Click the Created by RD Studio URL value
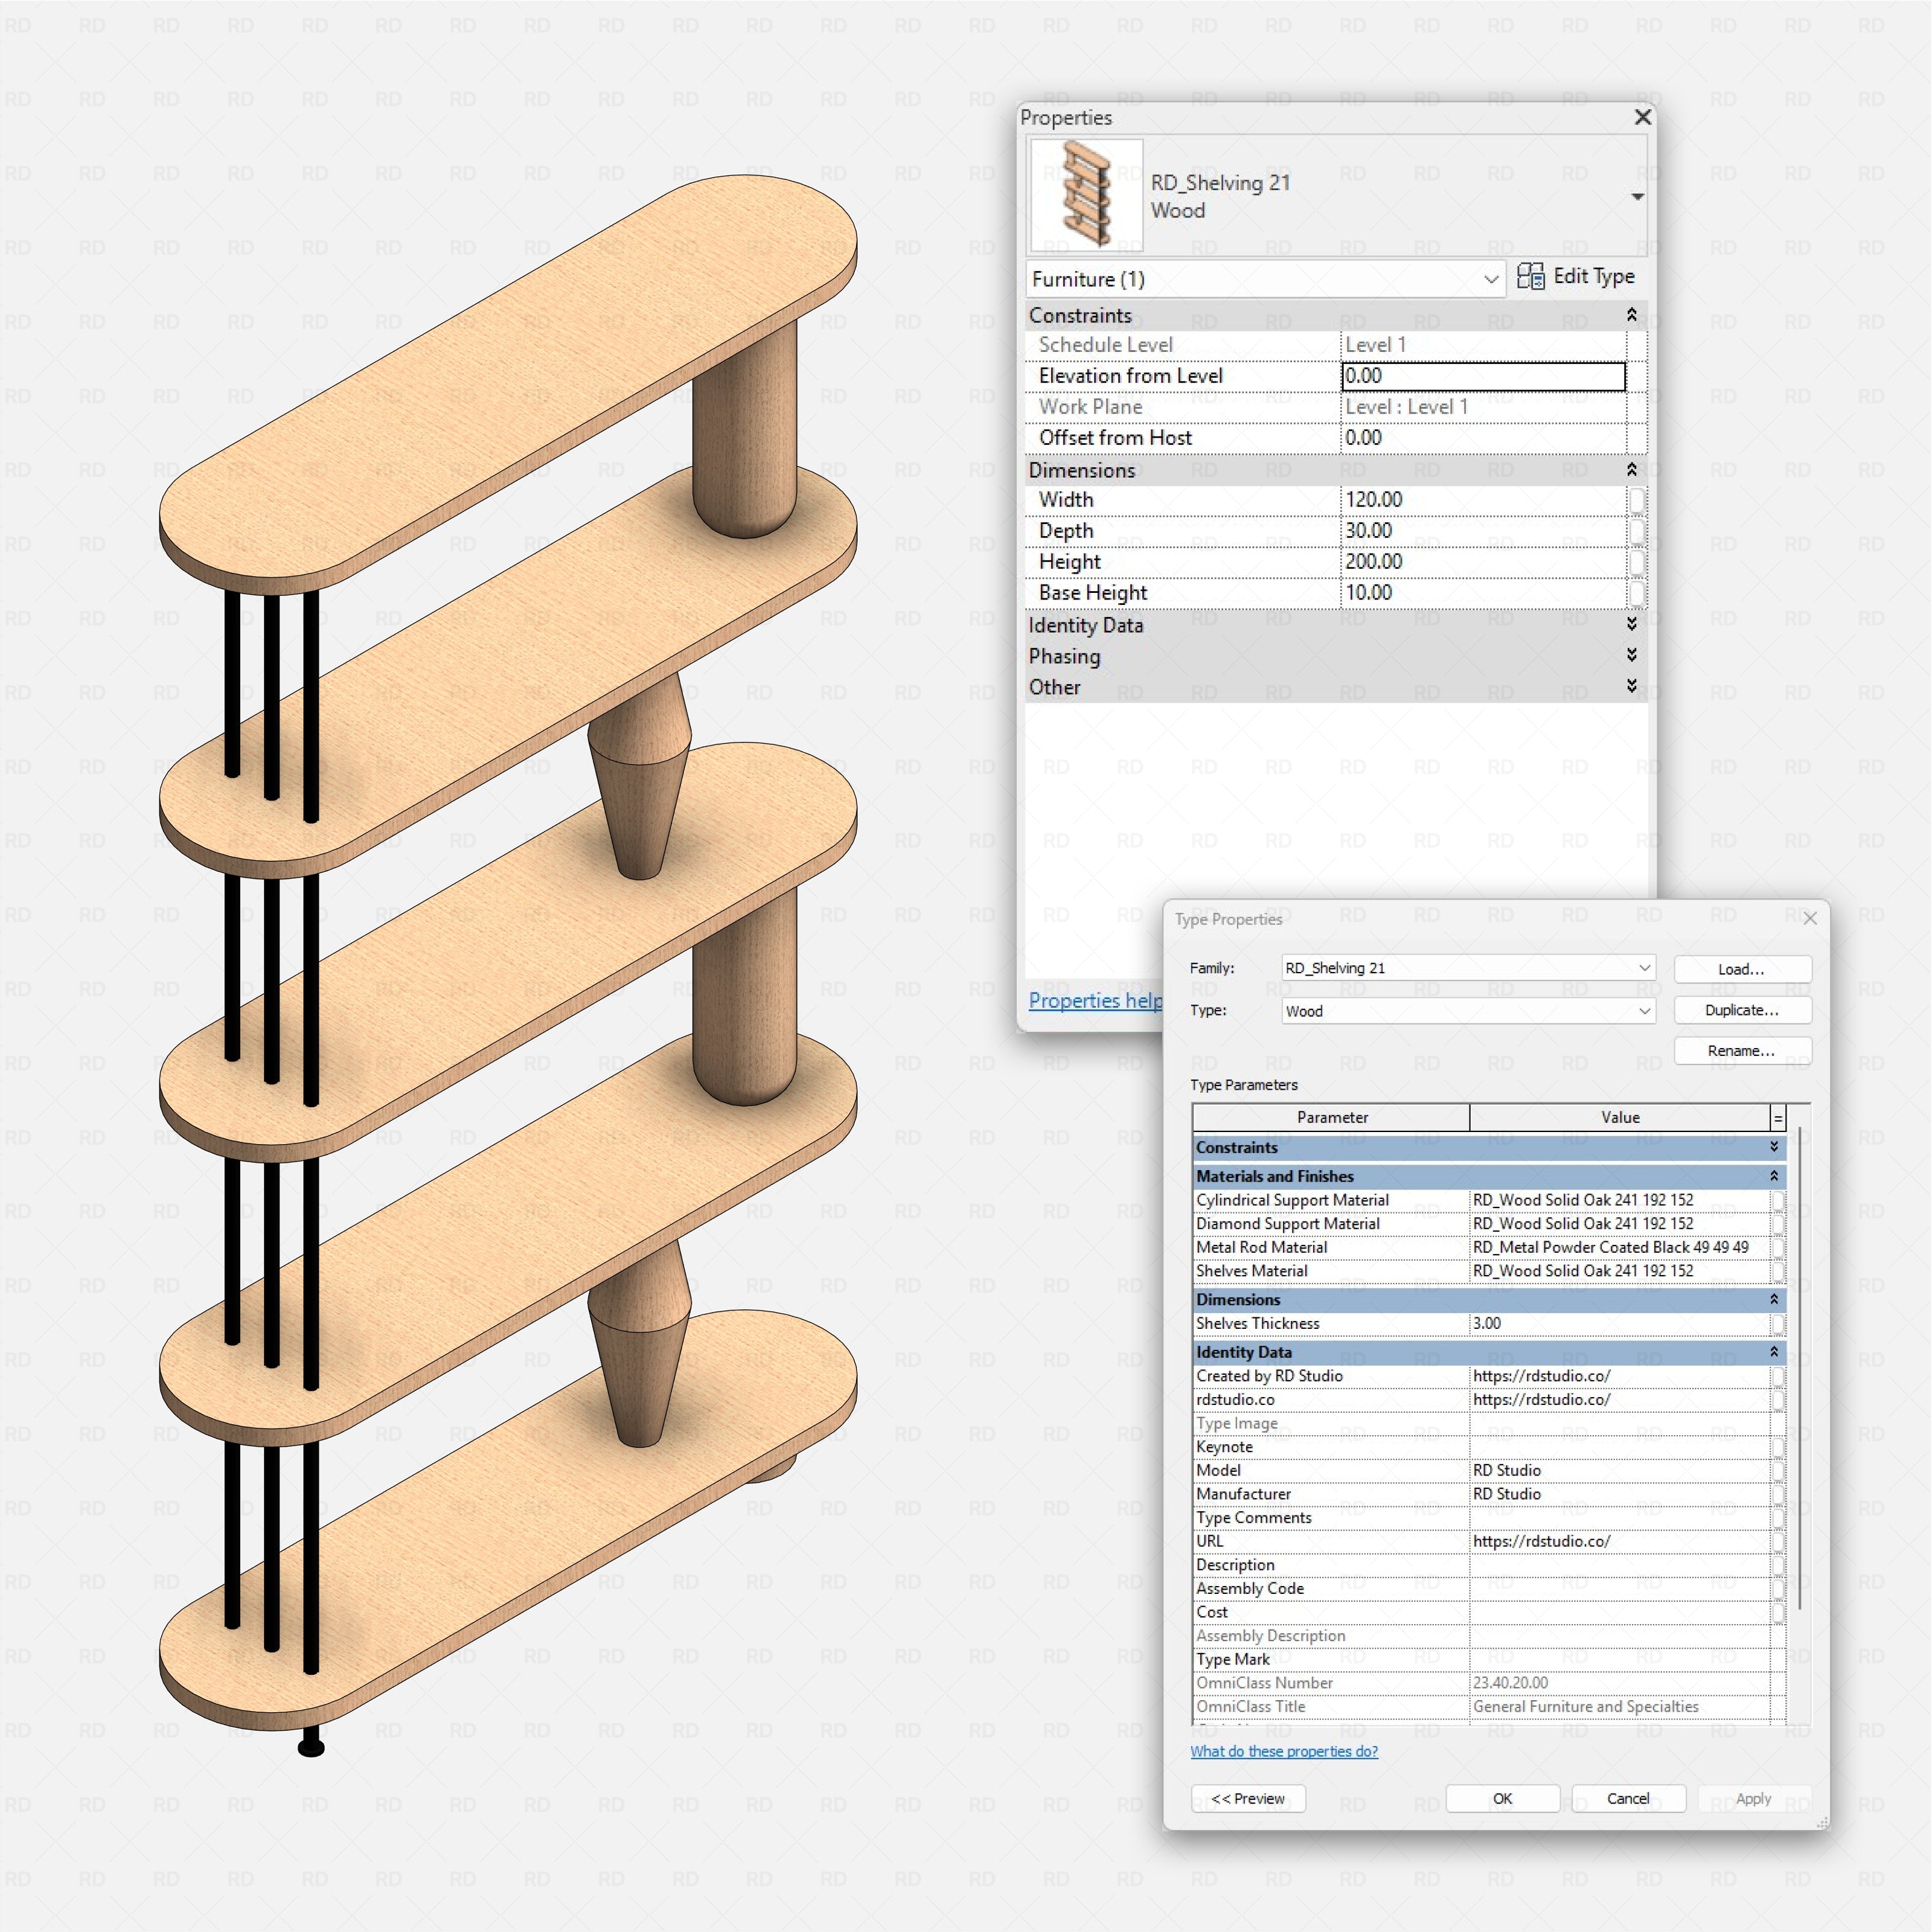 click(x=1620, y=1376)
